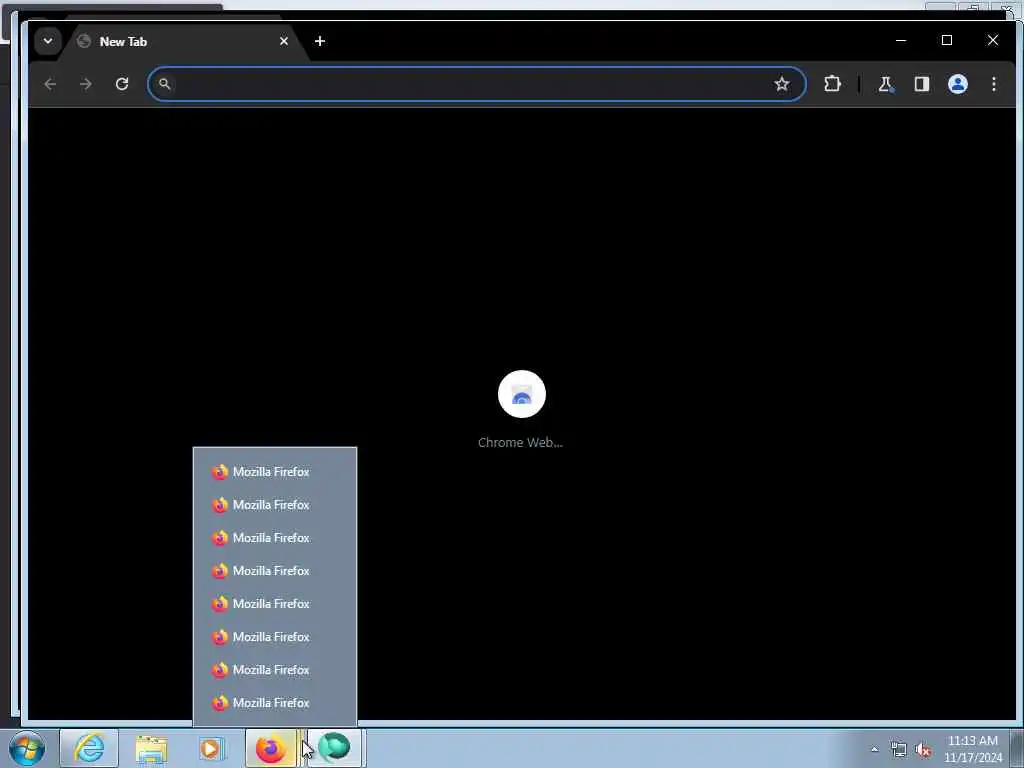Open the taskbar clock and date
Screen dimensions: 1024x768
tap(973, 749)
